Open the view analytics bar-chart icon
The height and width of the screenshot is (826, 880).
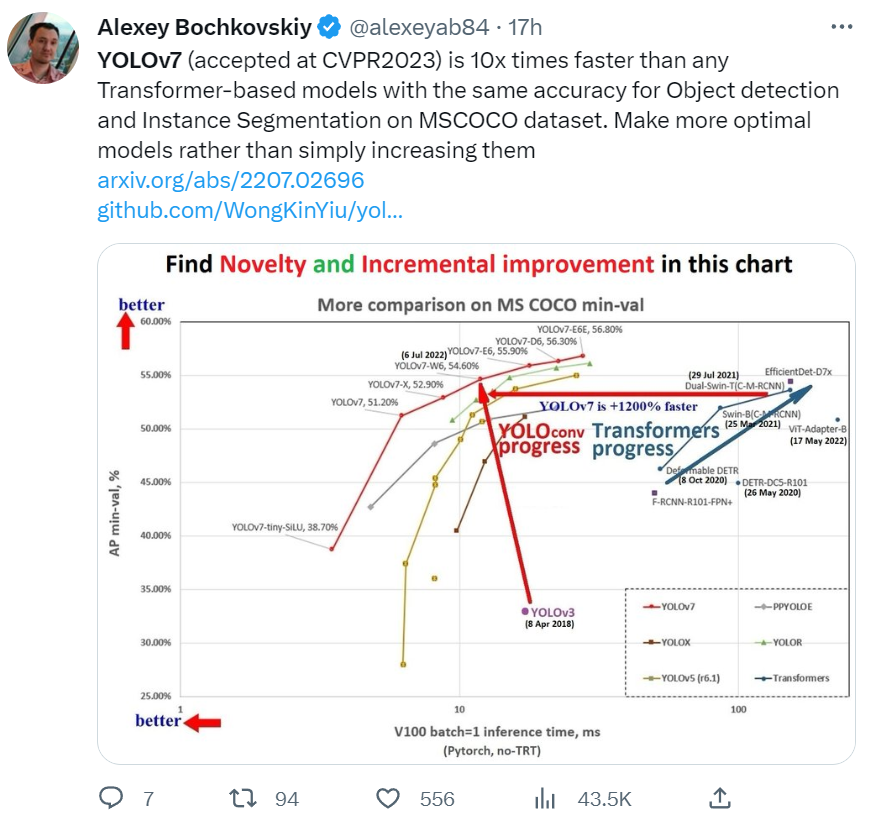pyautogui.click(x=544, y=798)
